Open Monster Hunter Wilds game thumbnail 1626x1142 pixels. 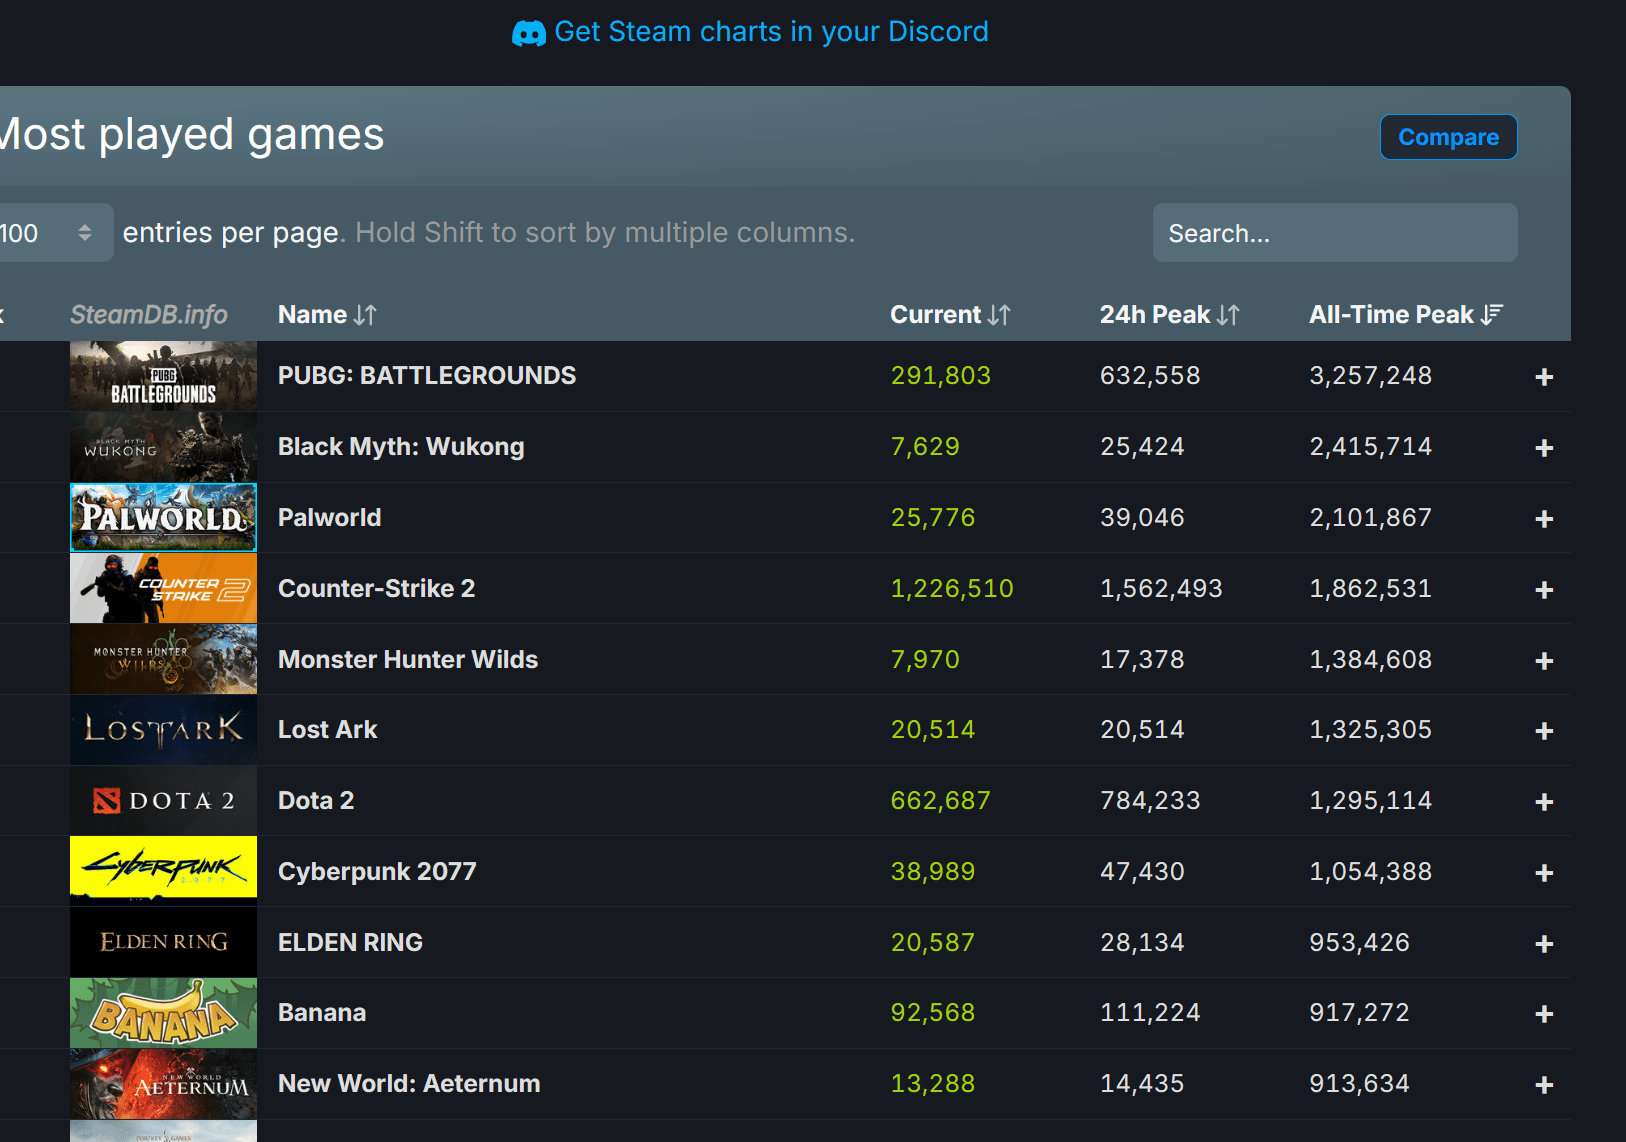163,660
